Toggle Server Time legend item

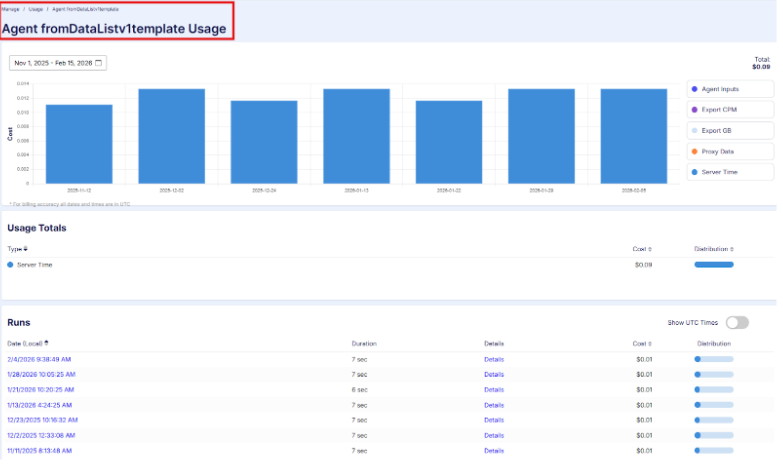pyautogui.click(x=729, y=172)
